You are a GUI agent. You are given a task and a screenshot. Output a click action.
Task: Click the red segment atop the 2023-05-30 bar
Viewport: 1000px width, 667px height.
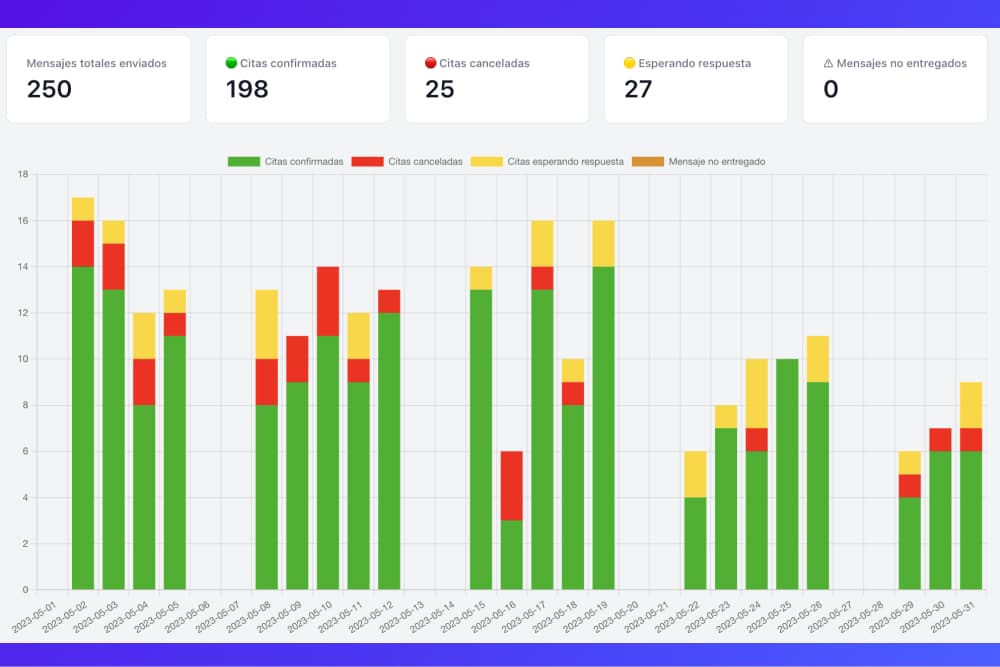coord(940,439)
